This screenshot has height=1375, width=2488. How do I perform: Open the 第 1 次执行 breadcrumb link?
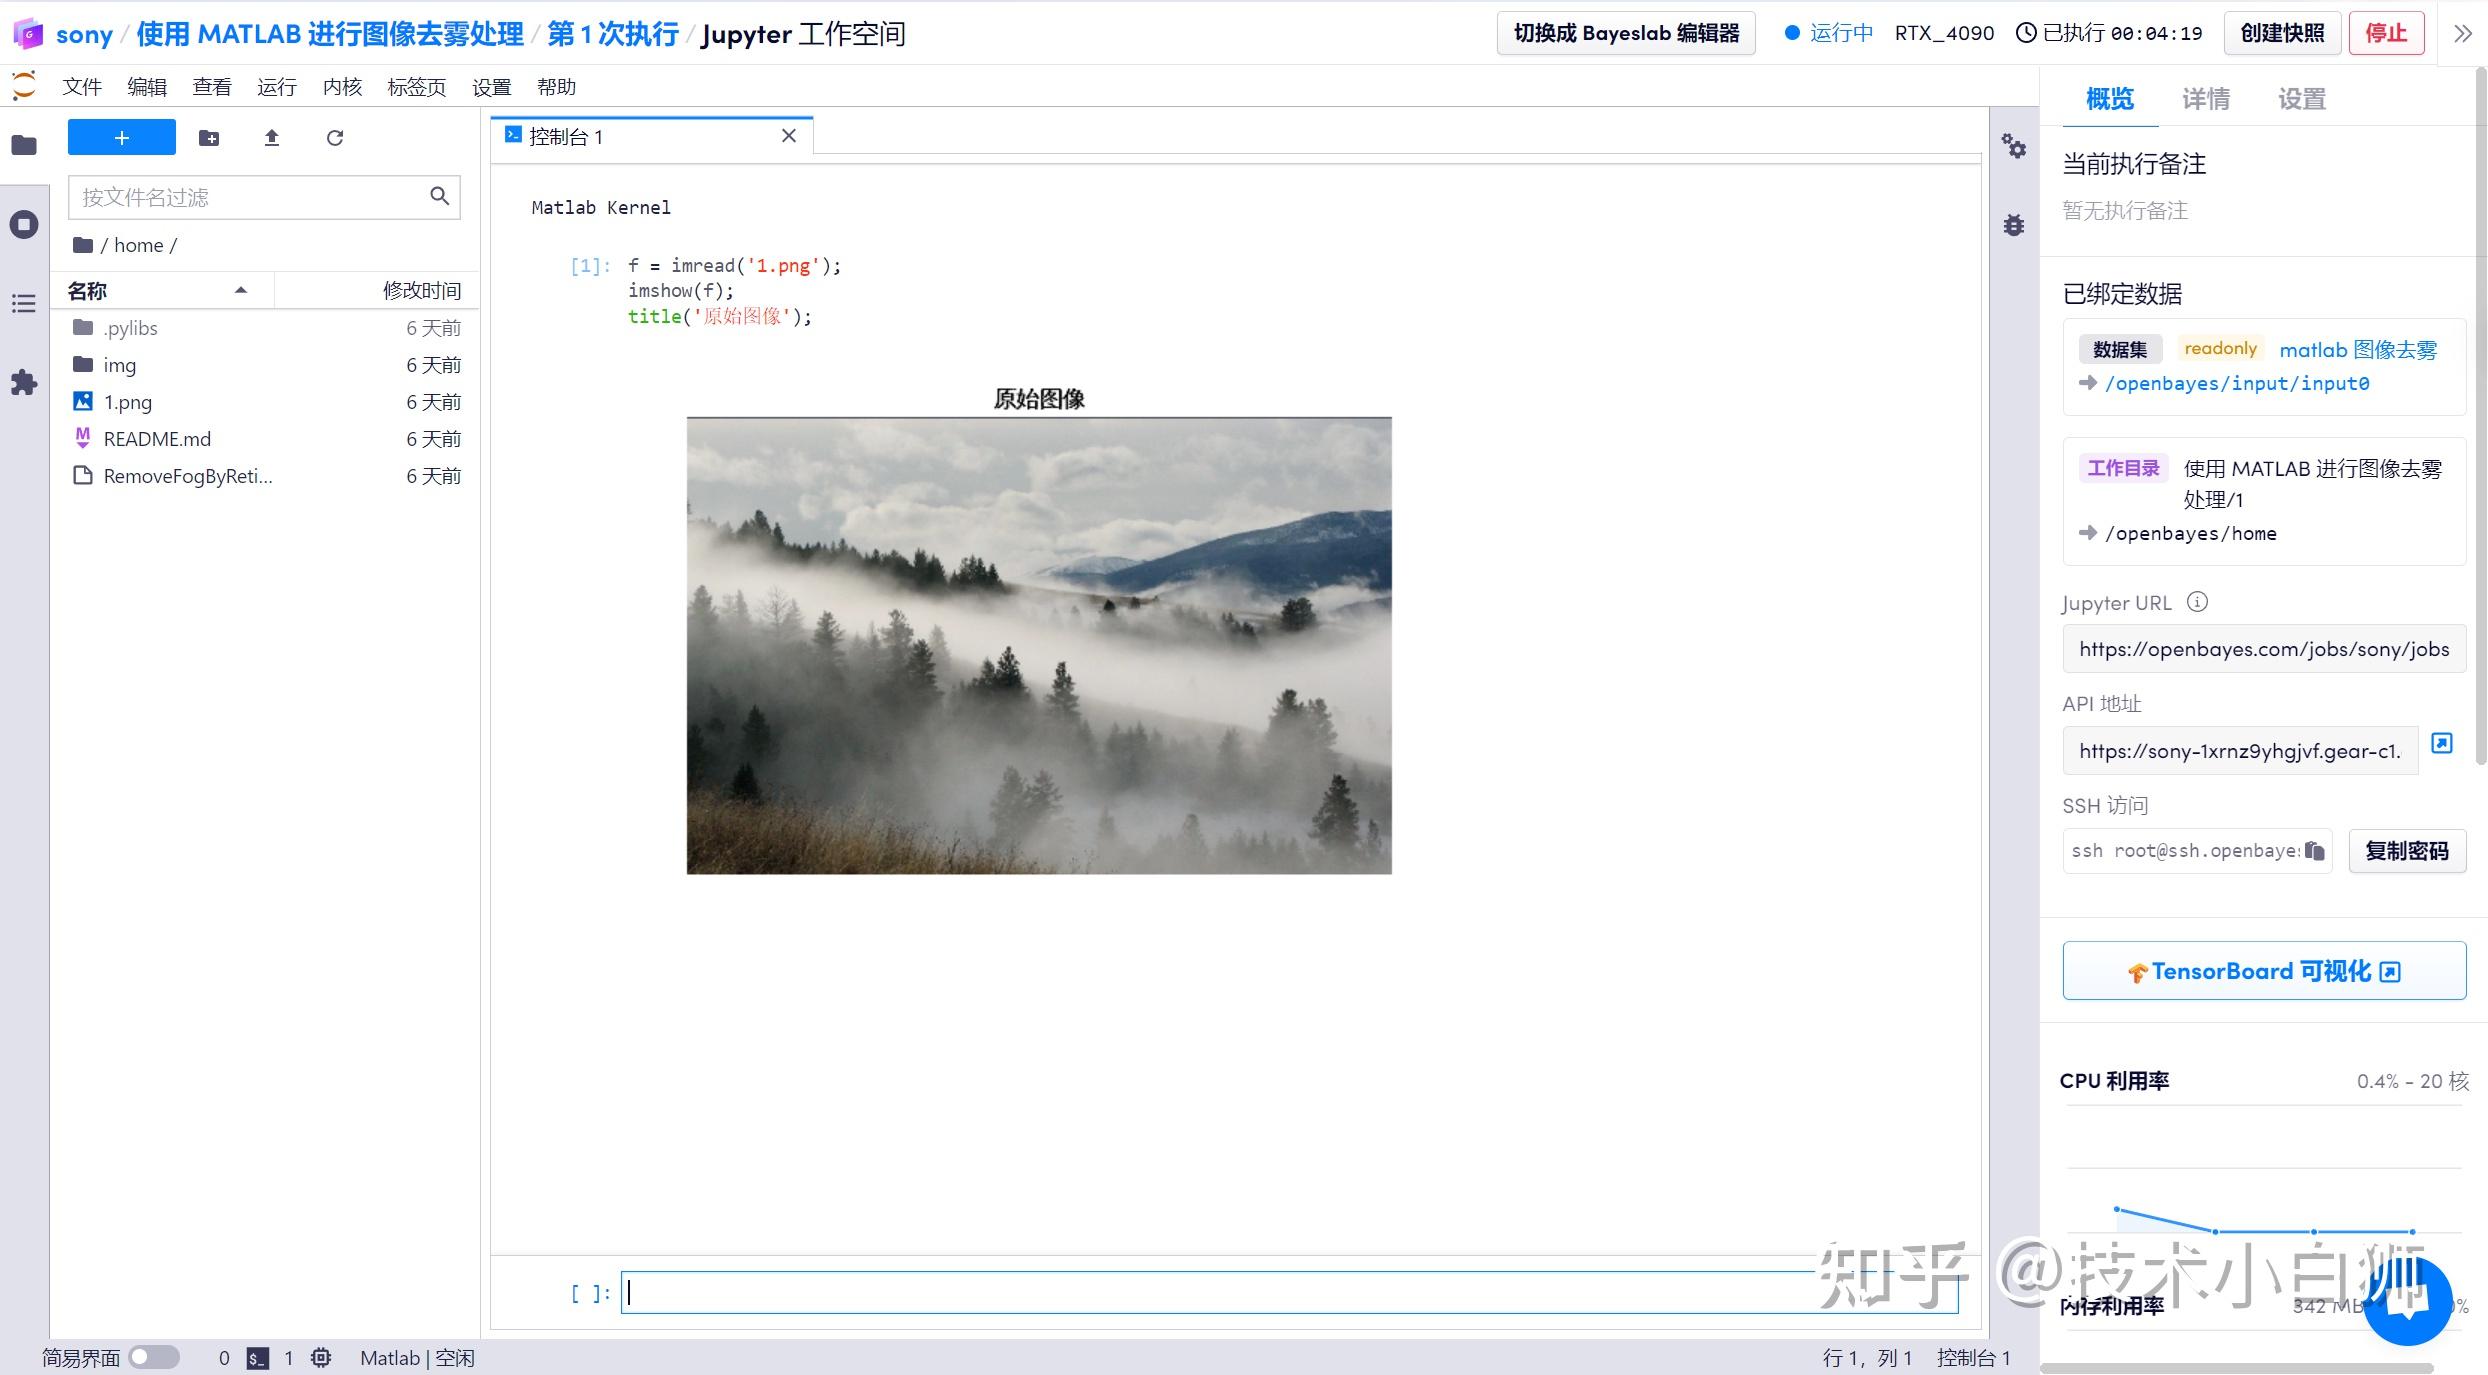(613, 34)
